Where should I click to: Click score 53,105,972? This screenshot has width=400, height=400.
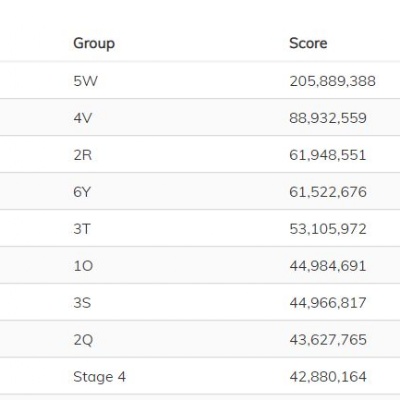(x=328, y=229)
